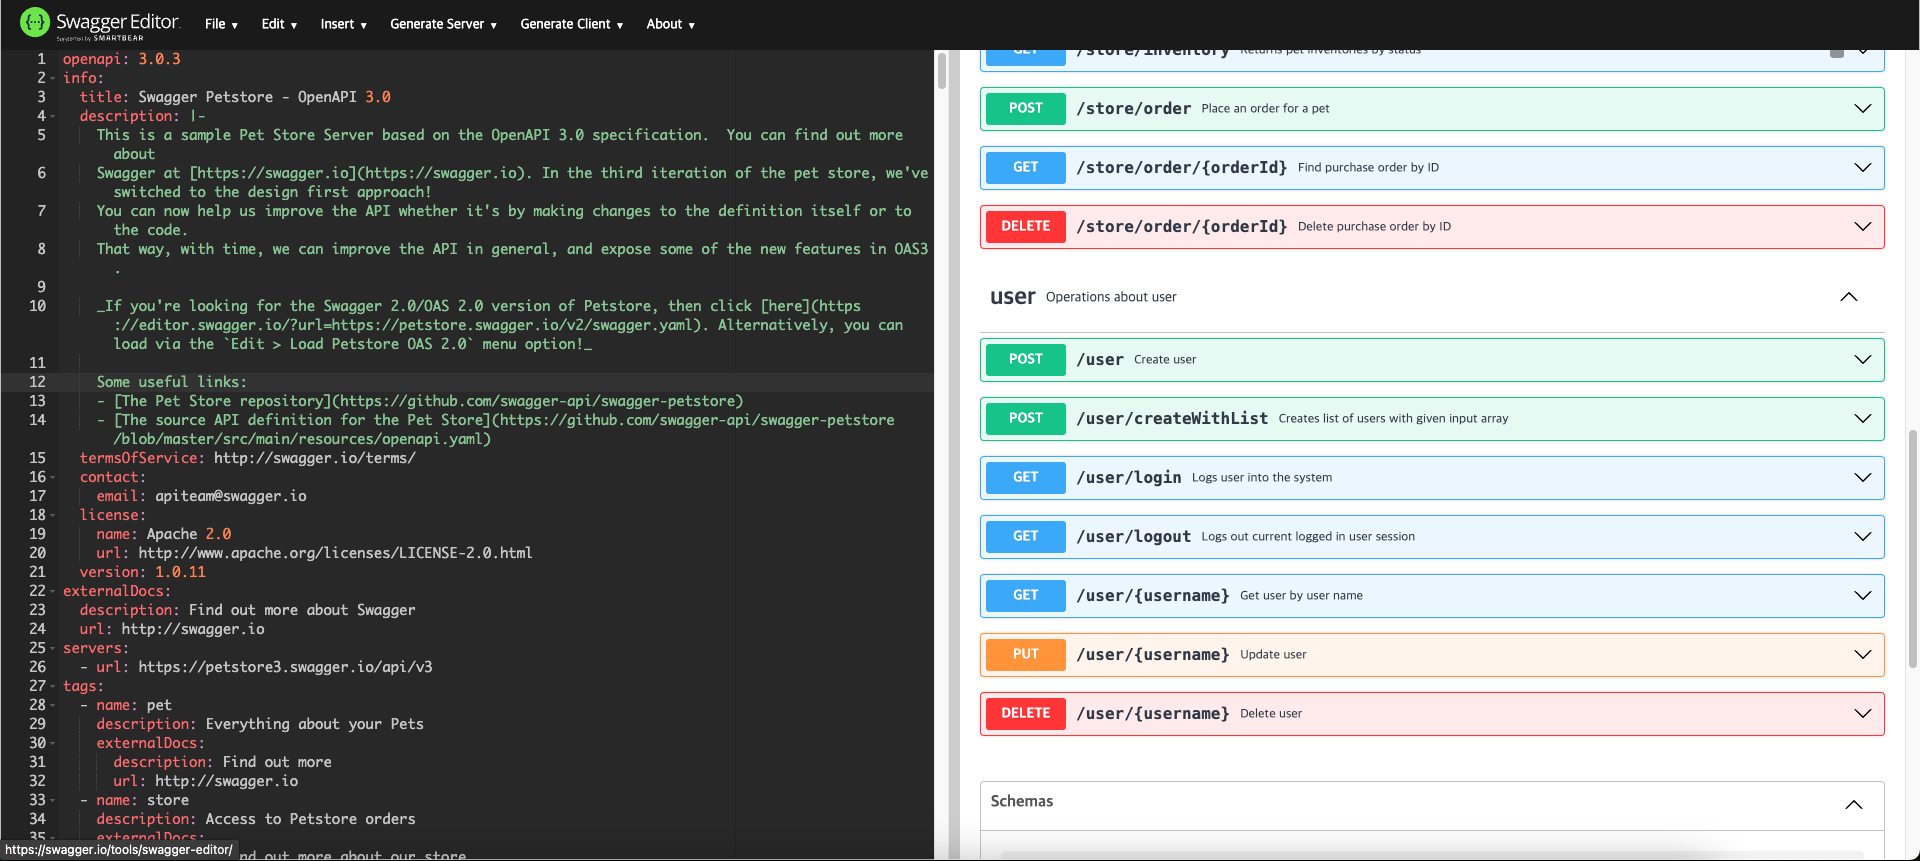Image resolution: width=1920 pixels, height=861 pixels.
Task: Click the GET badge for /user/login
Action: pos(1025,478)
